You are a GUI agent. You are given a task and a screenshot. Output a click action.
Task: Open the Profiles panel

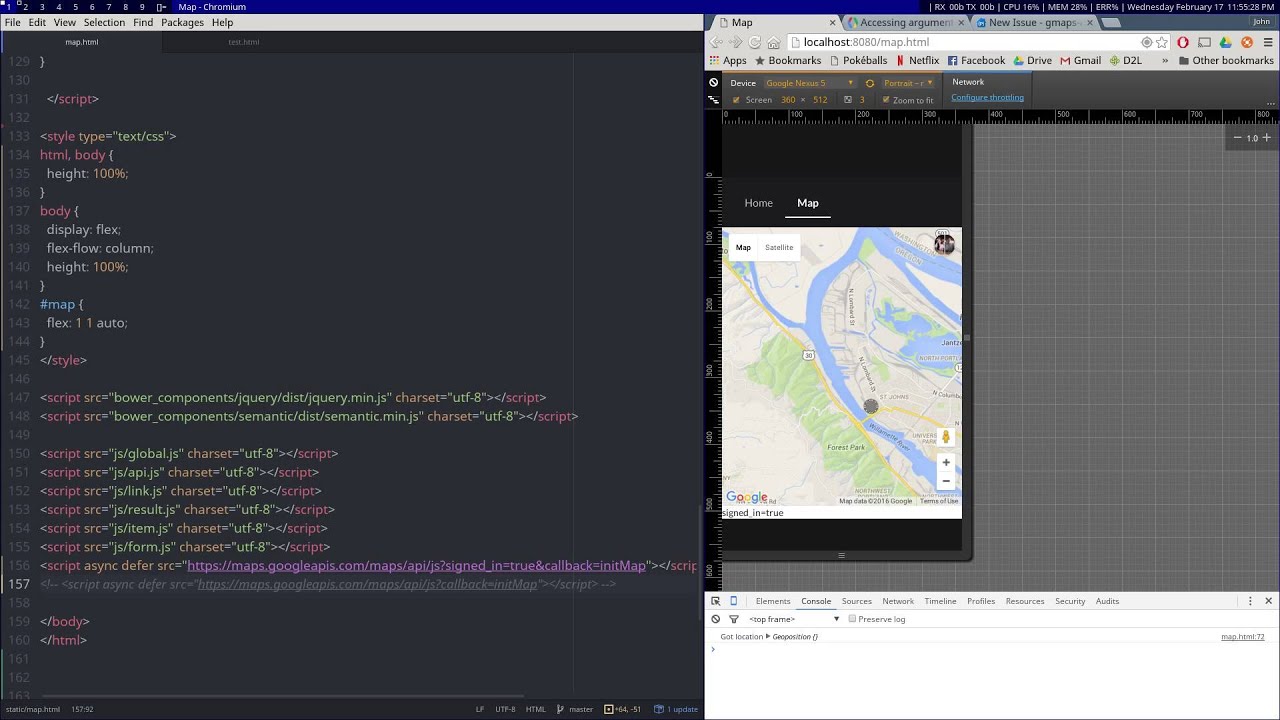pyautogui.click(x=981, y=601)
